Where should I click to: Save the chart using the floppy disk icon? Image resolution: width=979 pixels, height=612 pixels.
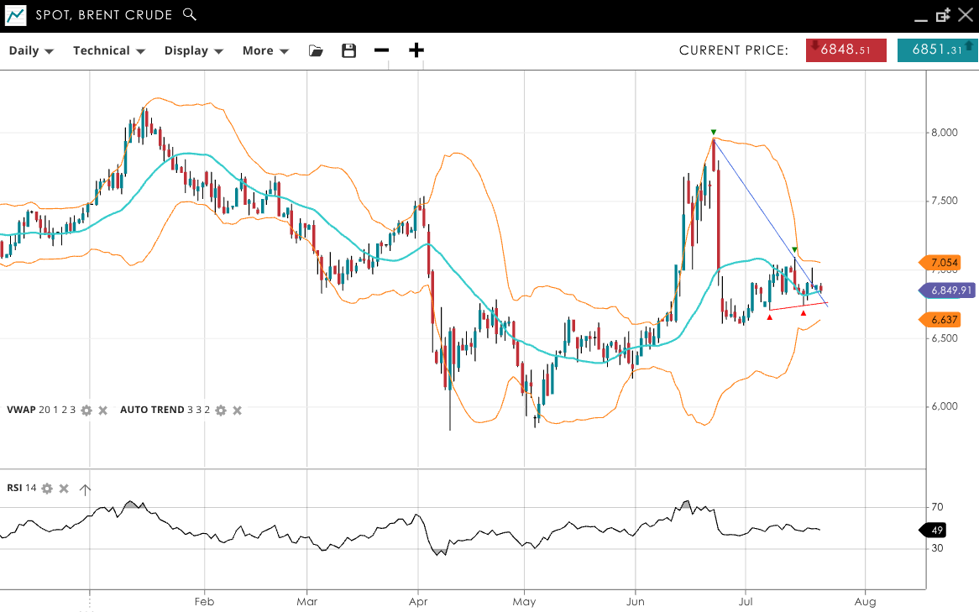click(x=349, y=51)
